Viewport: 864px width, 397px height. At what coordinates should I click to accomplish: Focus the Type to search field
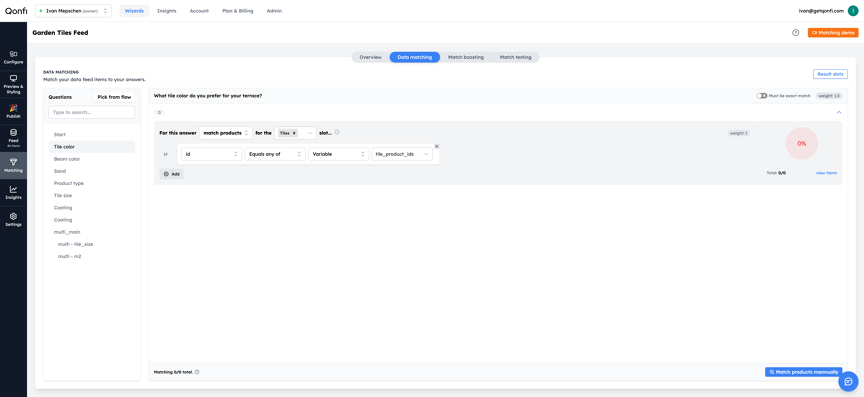coord(91,112)
